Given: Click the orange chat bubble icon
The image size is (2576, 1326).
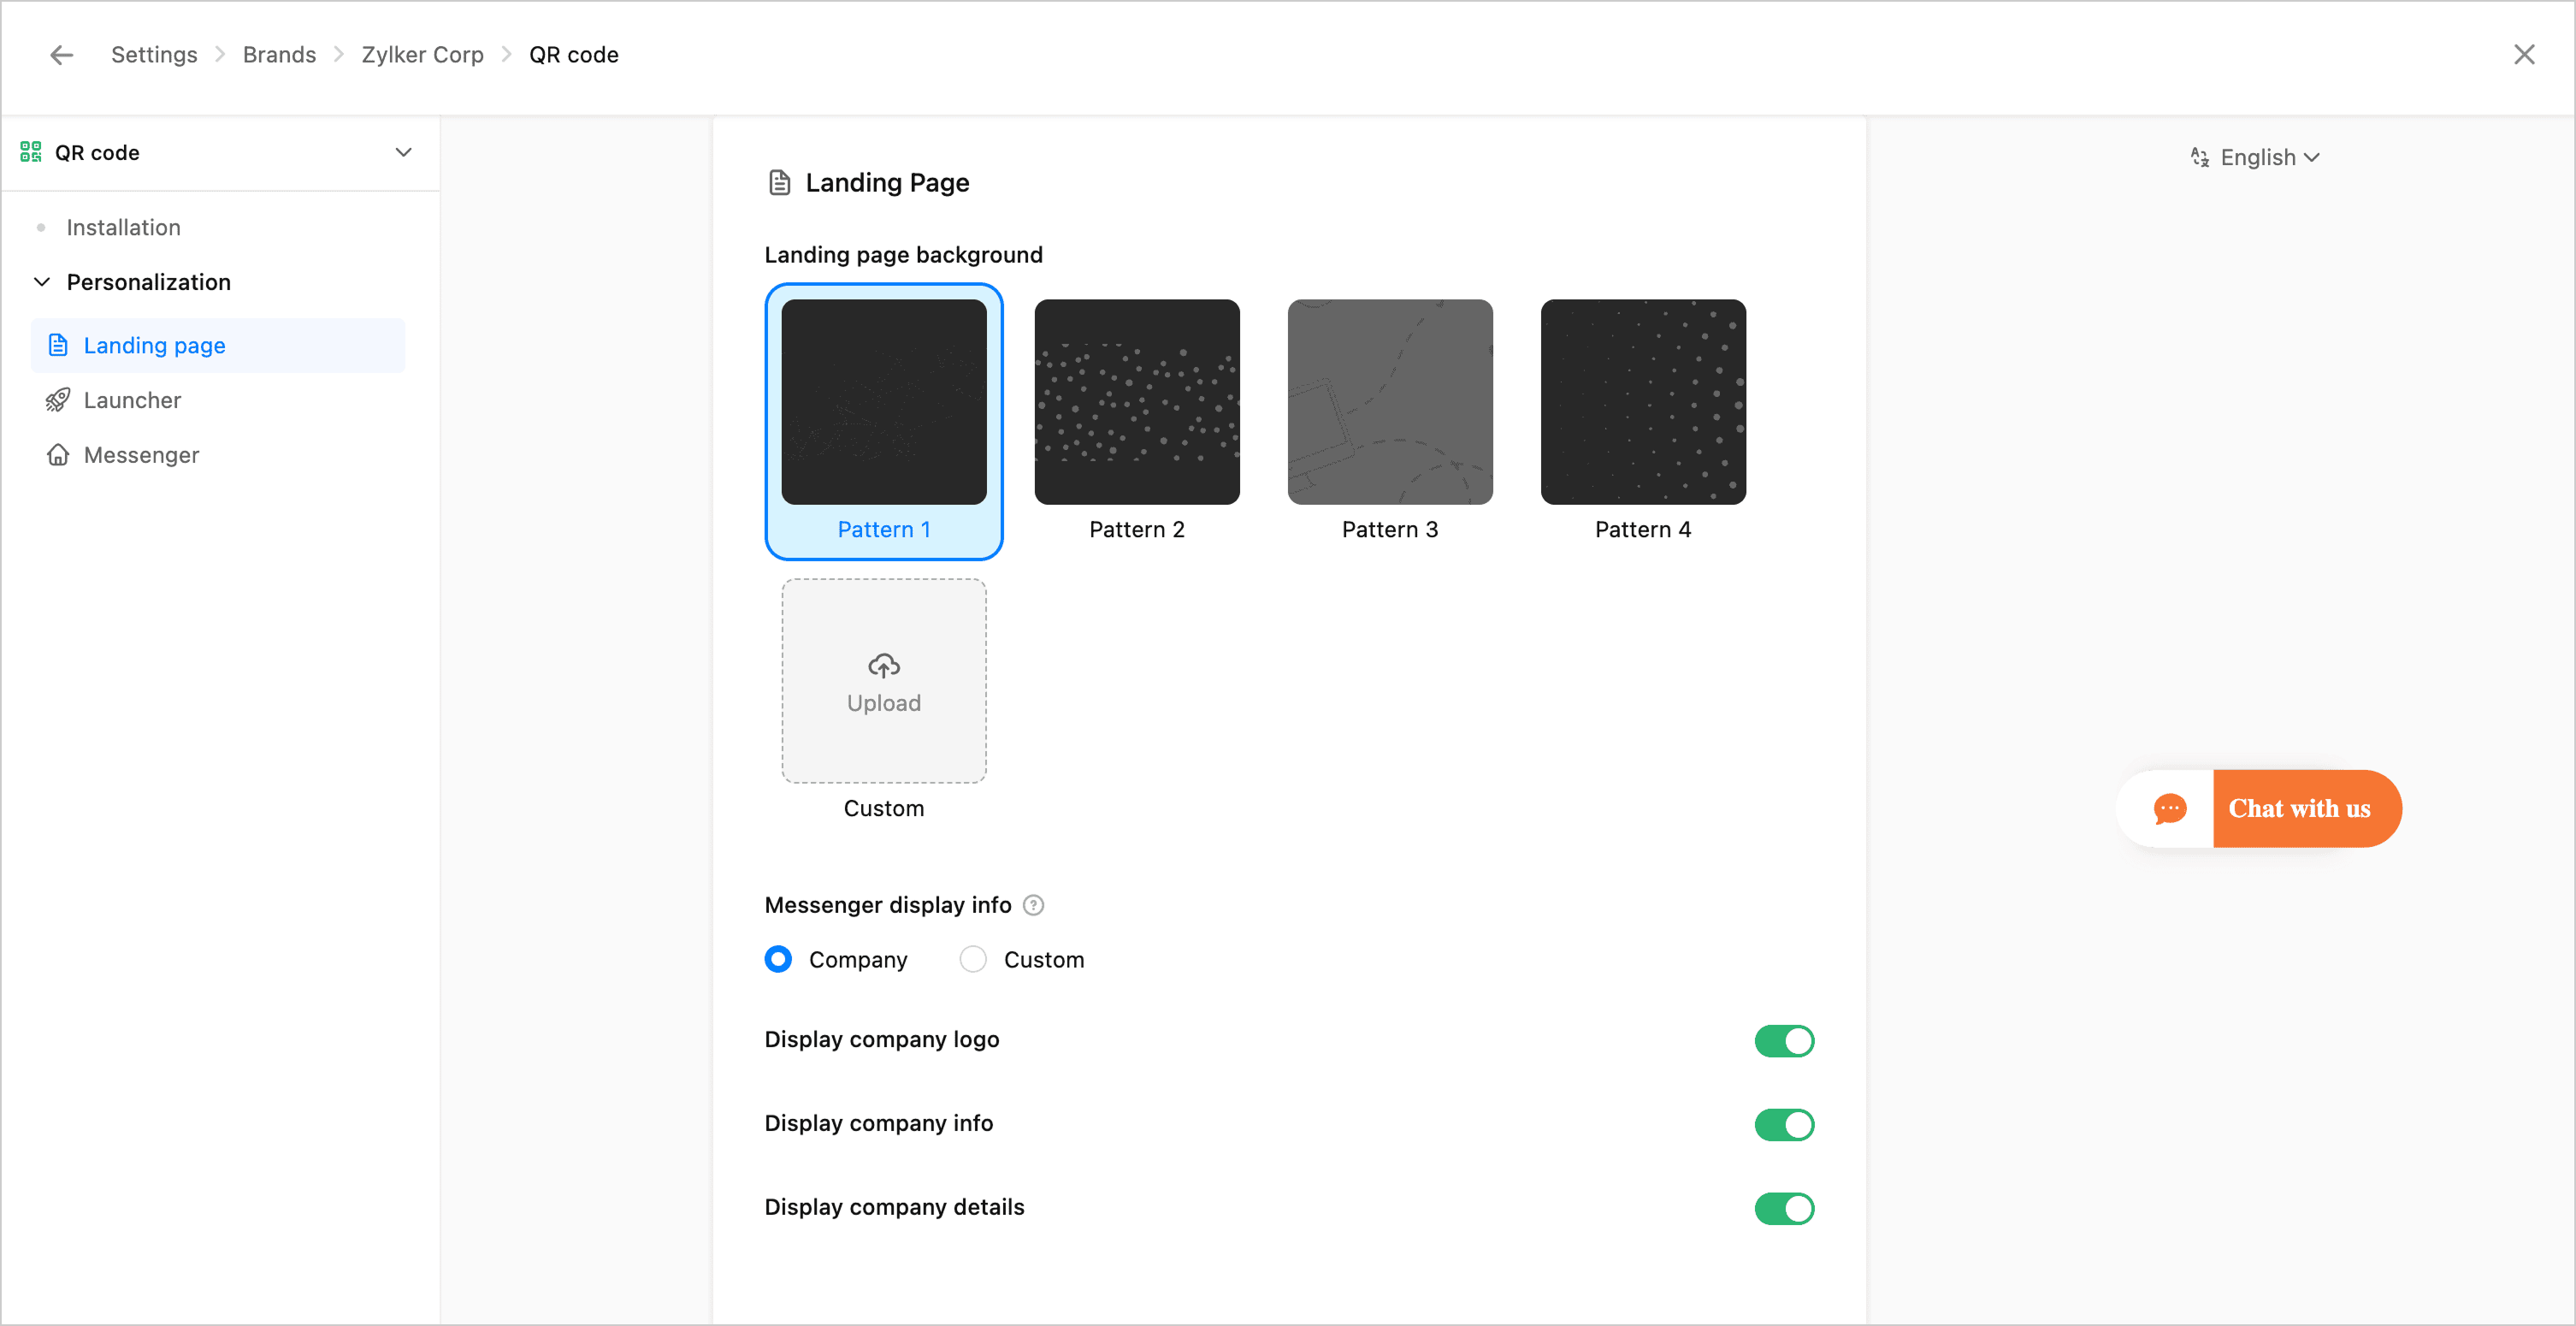Looking at the screenshot, I should [2169, 808].
